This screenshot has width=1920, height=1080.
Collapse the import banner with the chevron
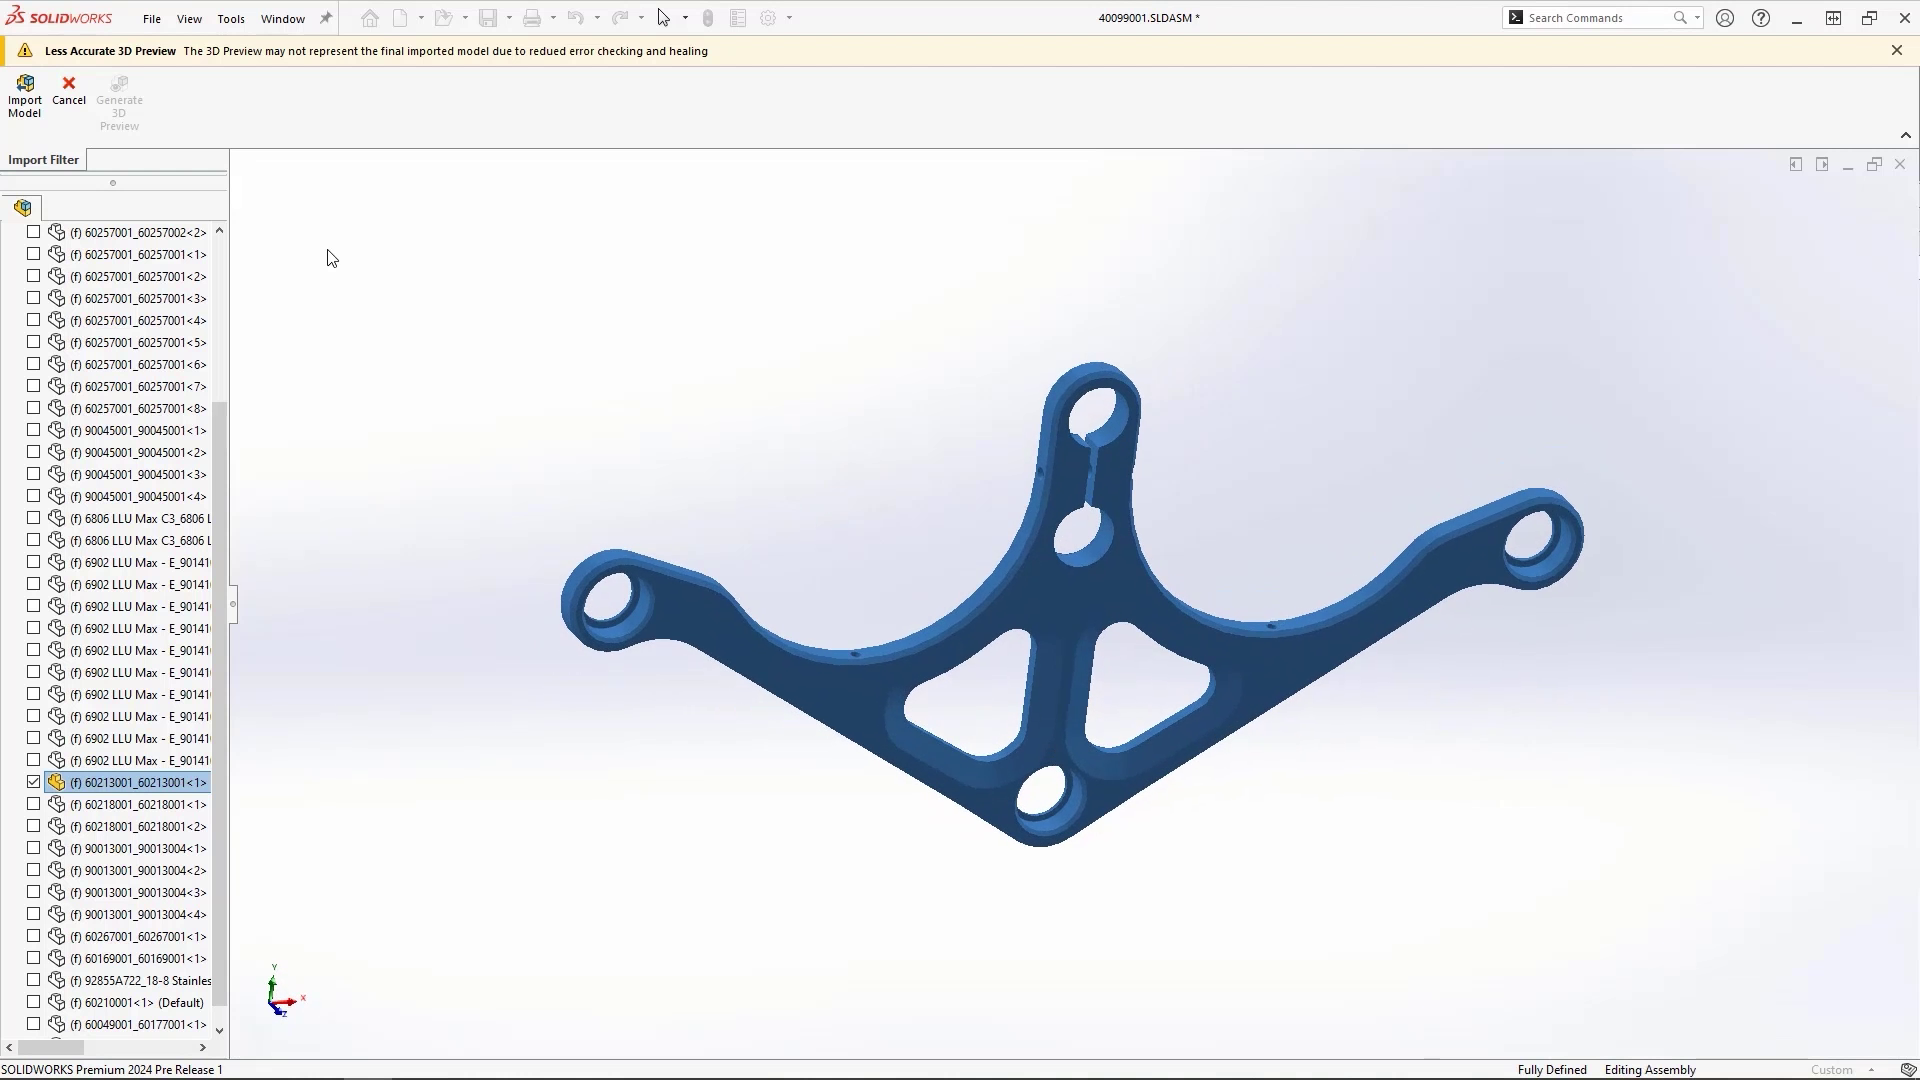point(1905,135)
